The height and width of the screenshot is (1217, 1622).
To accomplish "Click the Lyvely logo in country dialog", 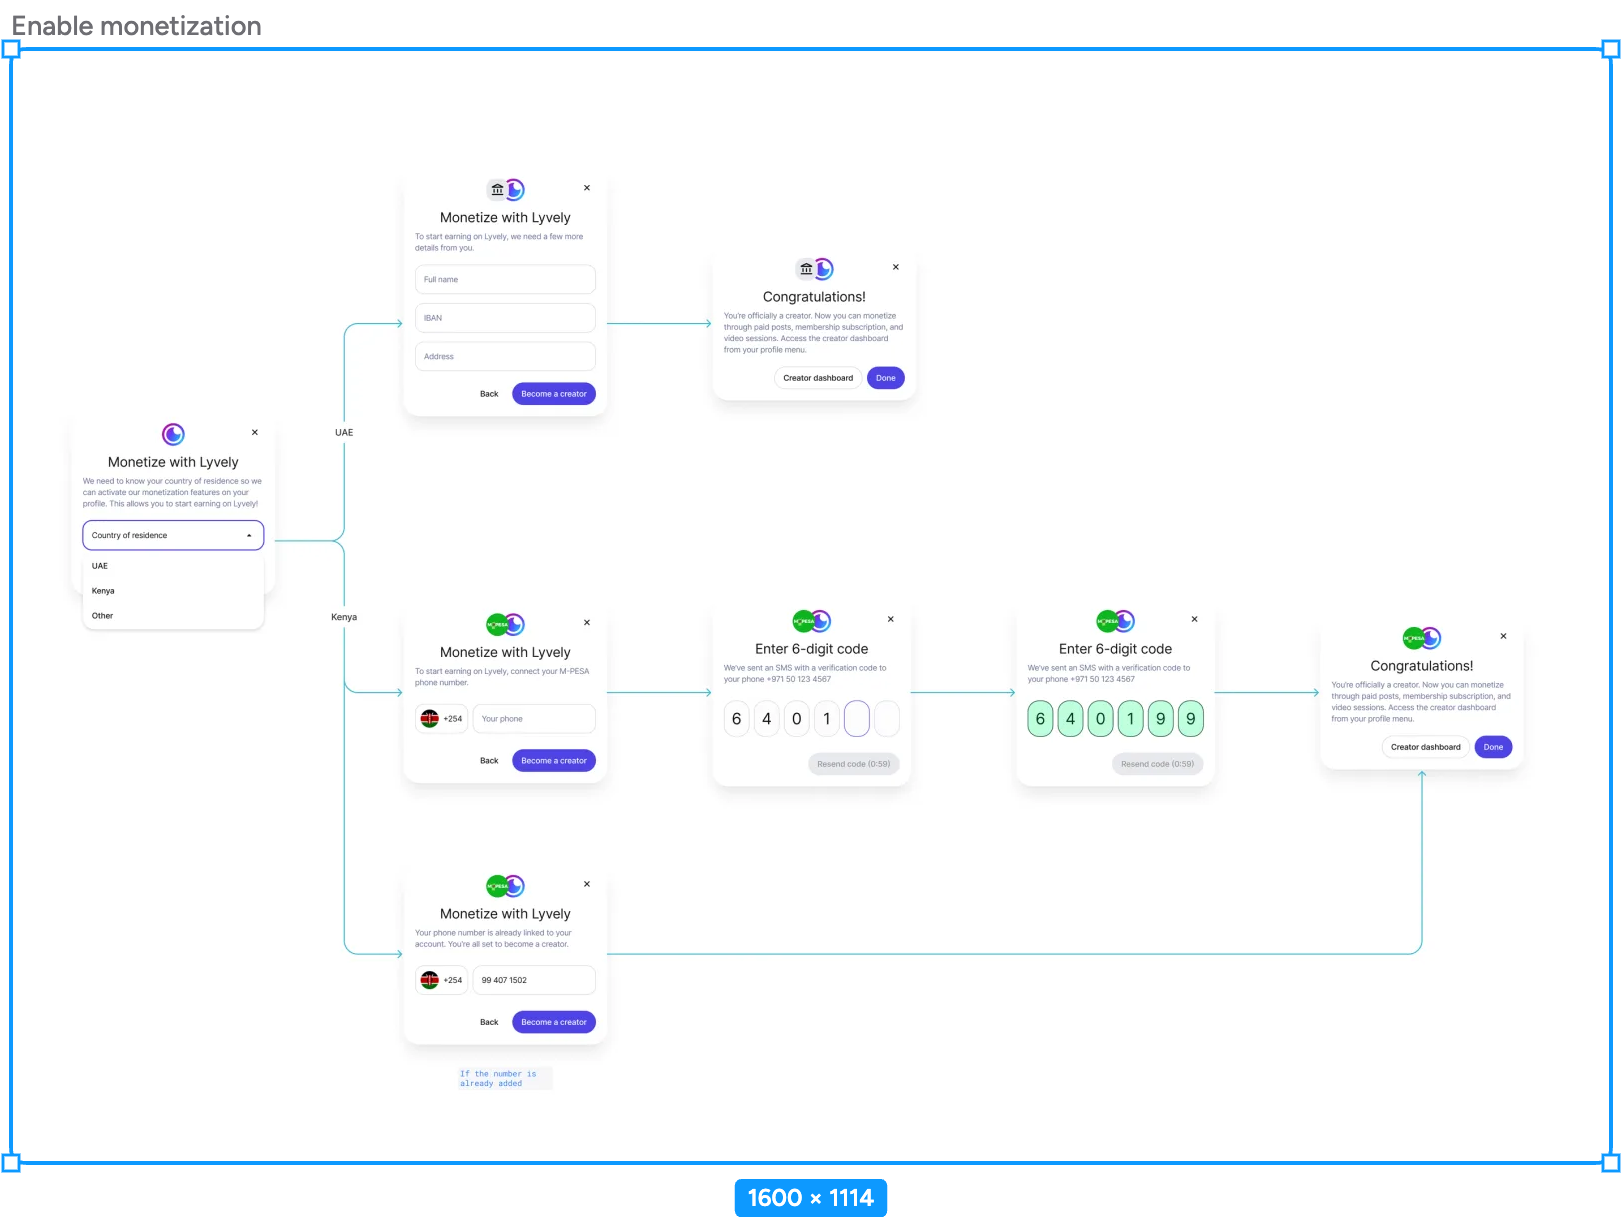I will point(173,434).
